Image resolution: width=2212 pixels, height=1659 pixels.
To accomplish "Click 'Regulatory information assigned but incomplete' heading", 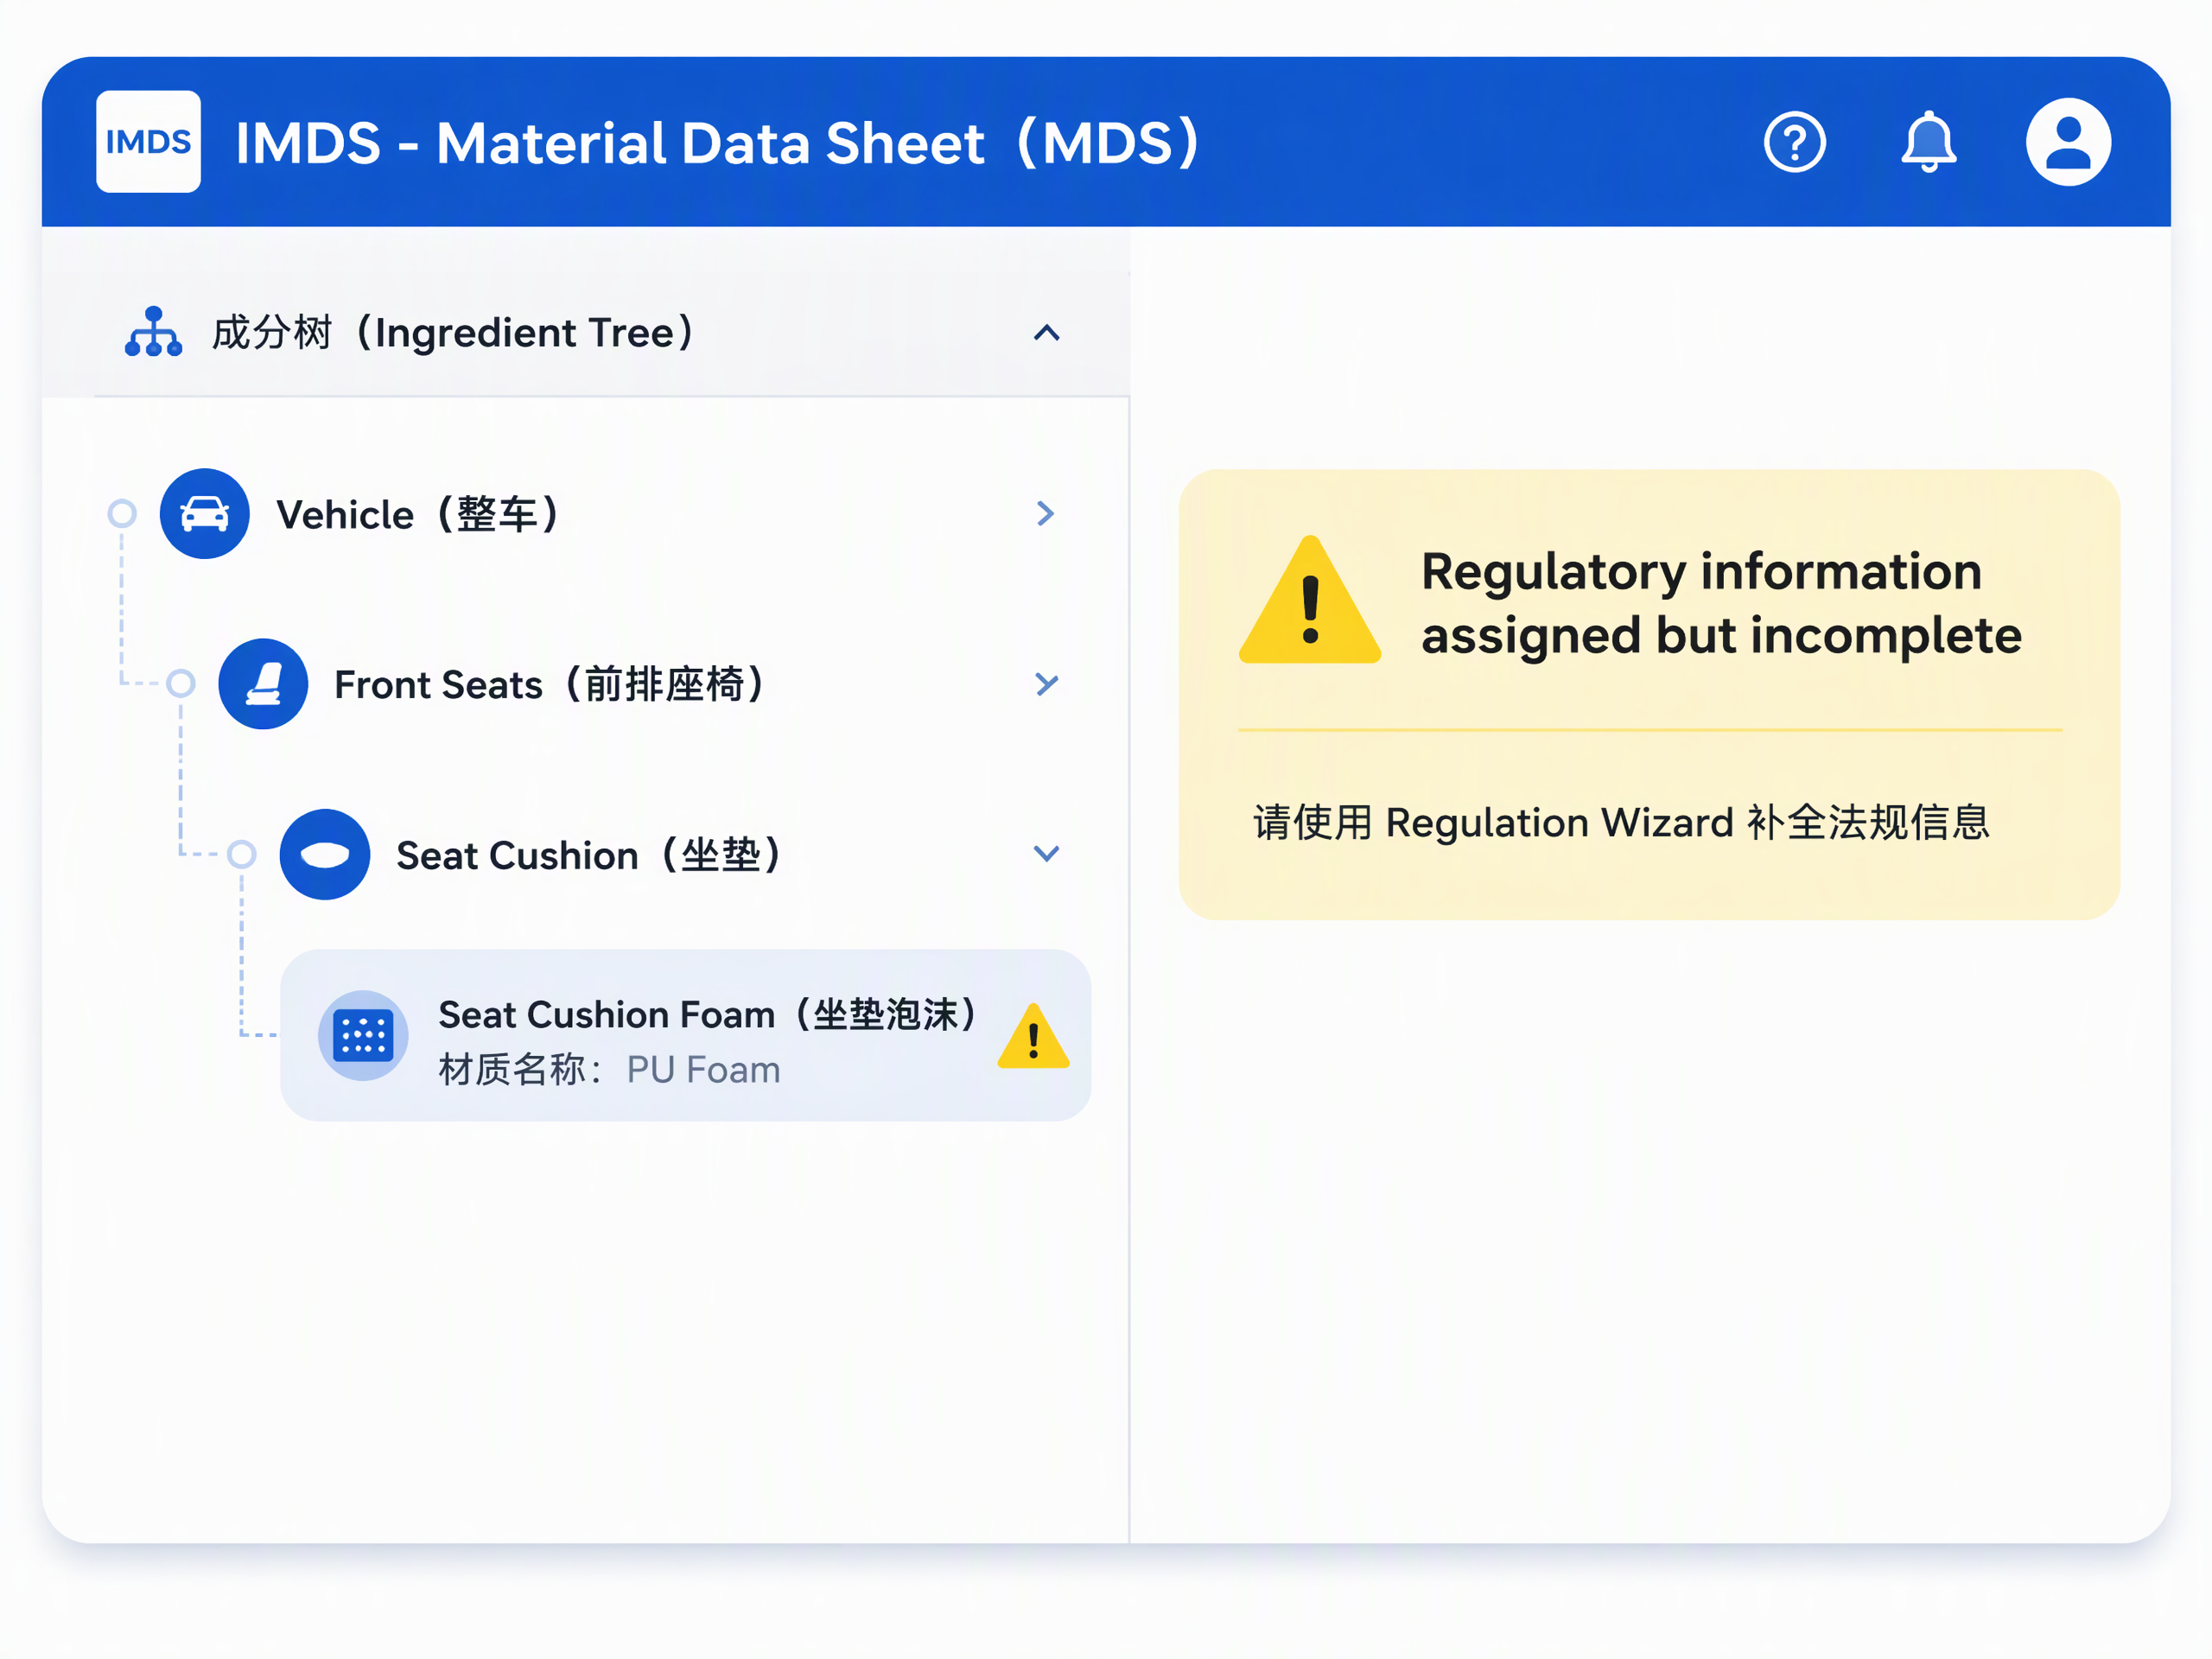I will 1721,603.
